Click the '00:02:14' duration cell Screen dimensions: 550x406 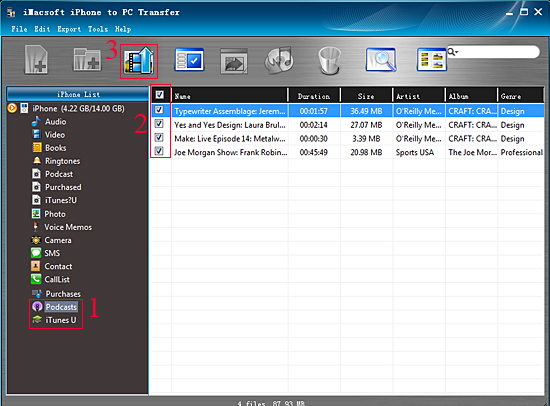[314, 125]
